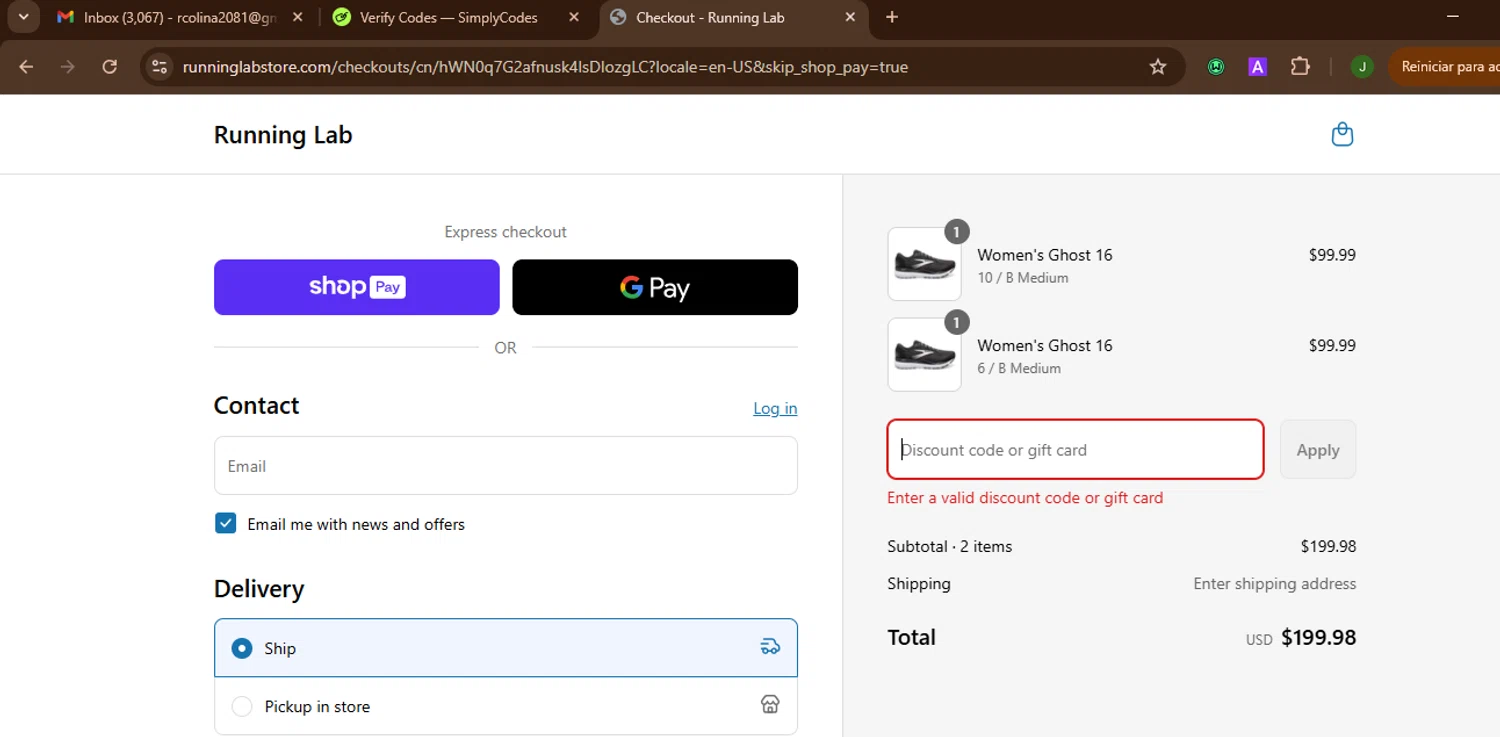Click the browser forward arrow
Image resolution: width=1500 pixels, height=737 pixels.
[68, 67]
